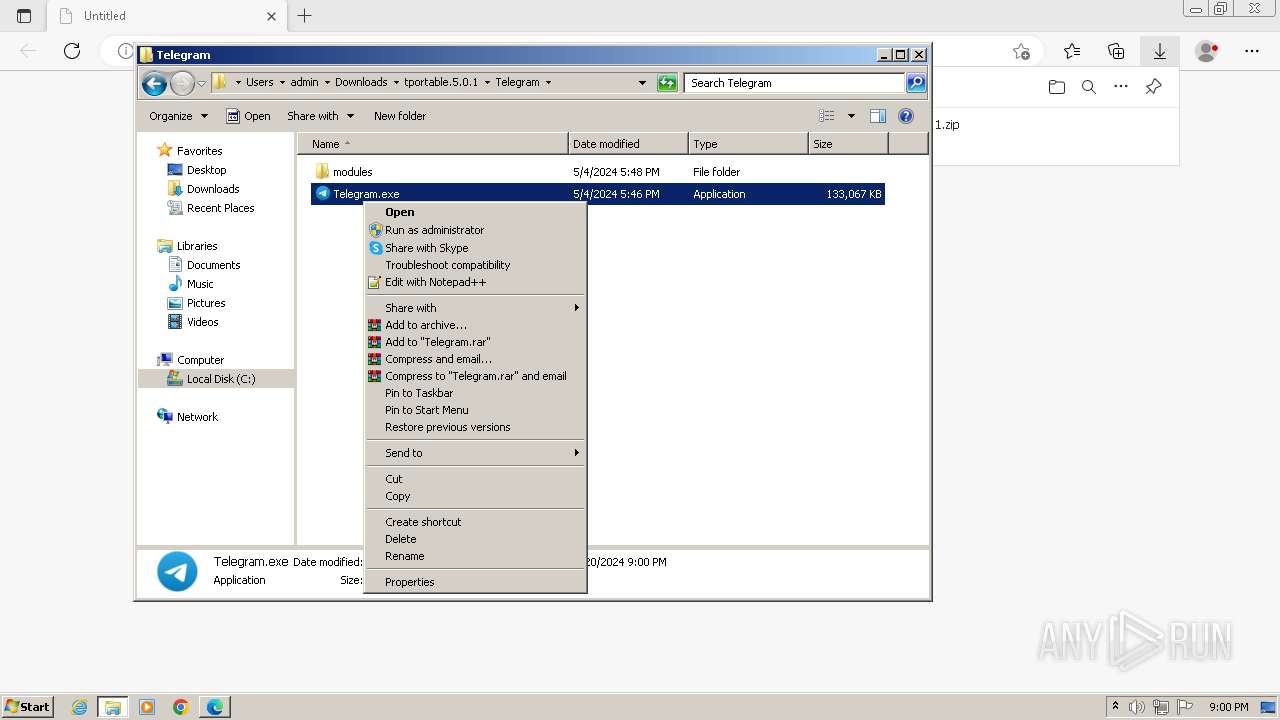Viewport: 1280px width, 720px height.
Task: Choose Troubleshoot compatibility
Action: click(x=475, y=265)
